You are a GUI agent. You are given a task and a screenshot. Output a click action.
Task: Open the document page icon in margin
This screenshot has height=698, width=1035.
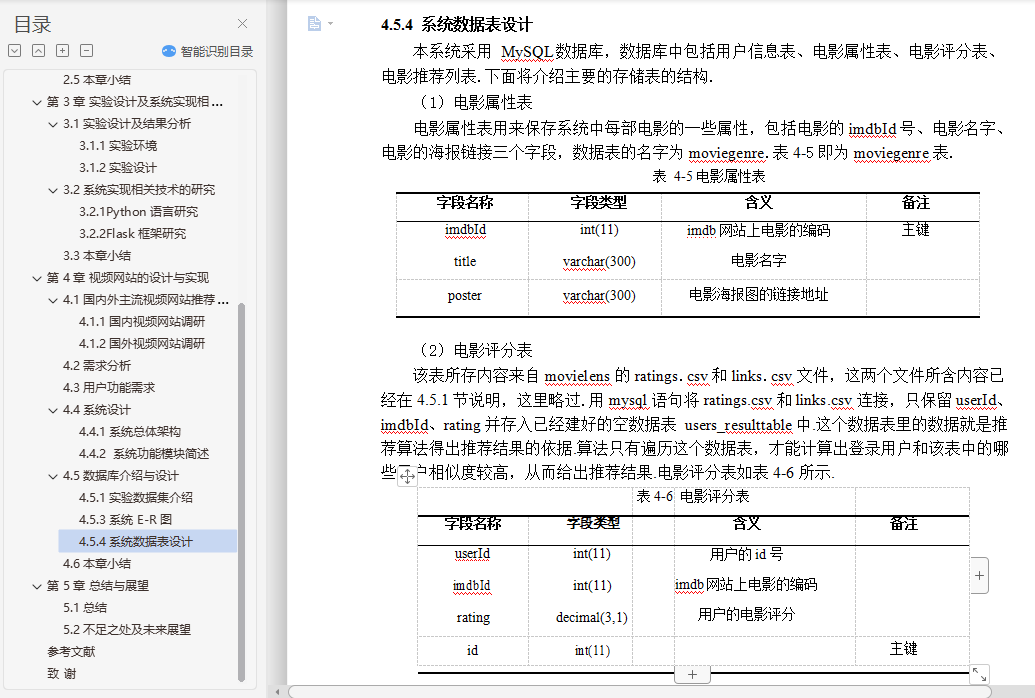[x=314, y=24]
